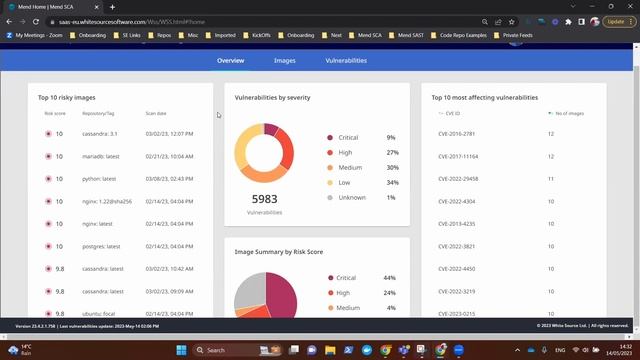
Task: Open the Imported bookmark folder
Action: click(221, 36)
